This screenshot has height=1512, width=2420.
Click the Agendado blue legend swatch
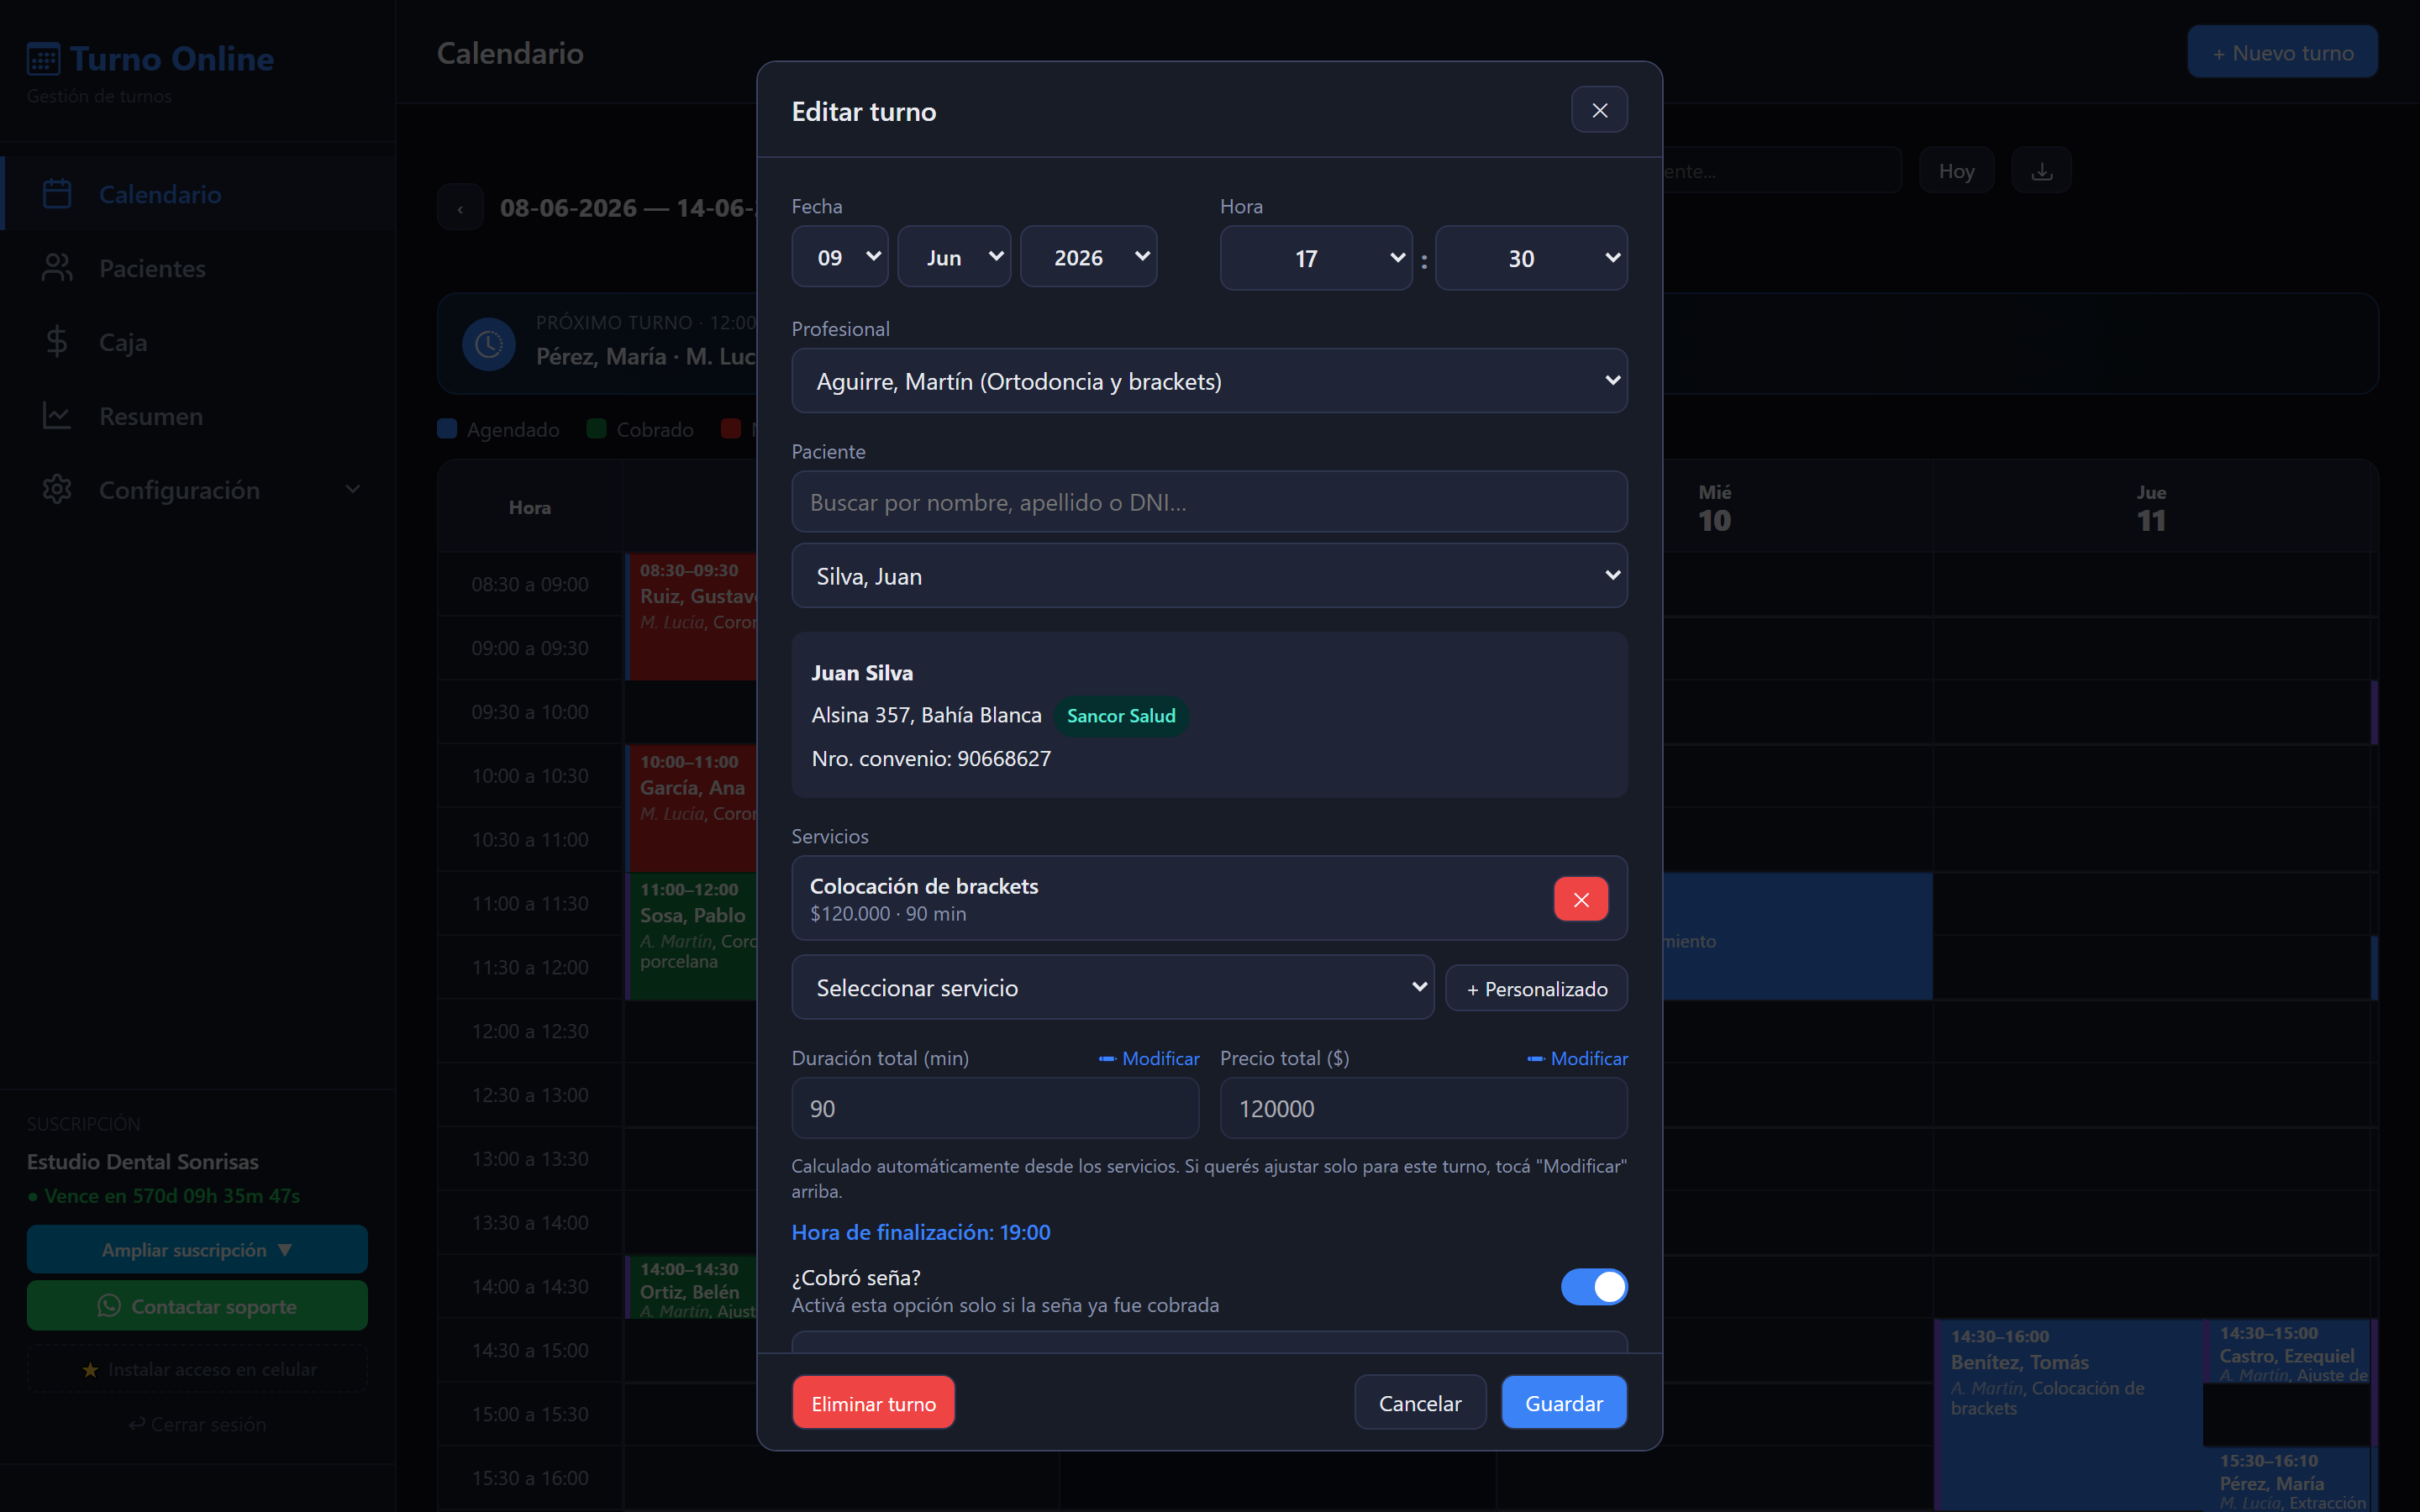click(447, 429)
